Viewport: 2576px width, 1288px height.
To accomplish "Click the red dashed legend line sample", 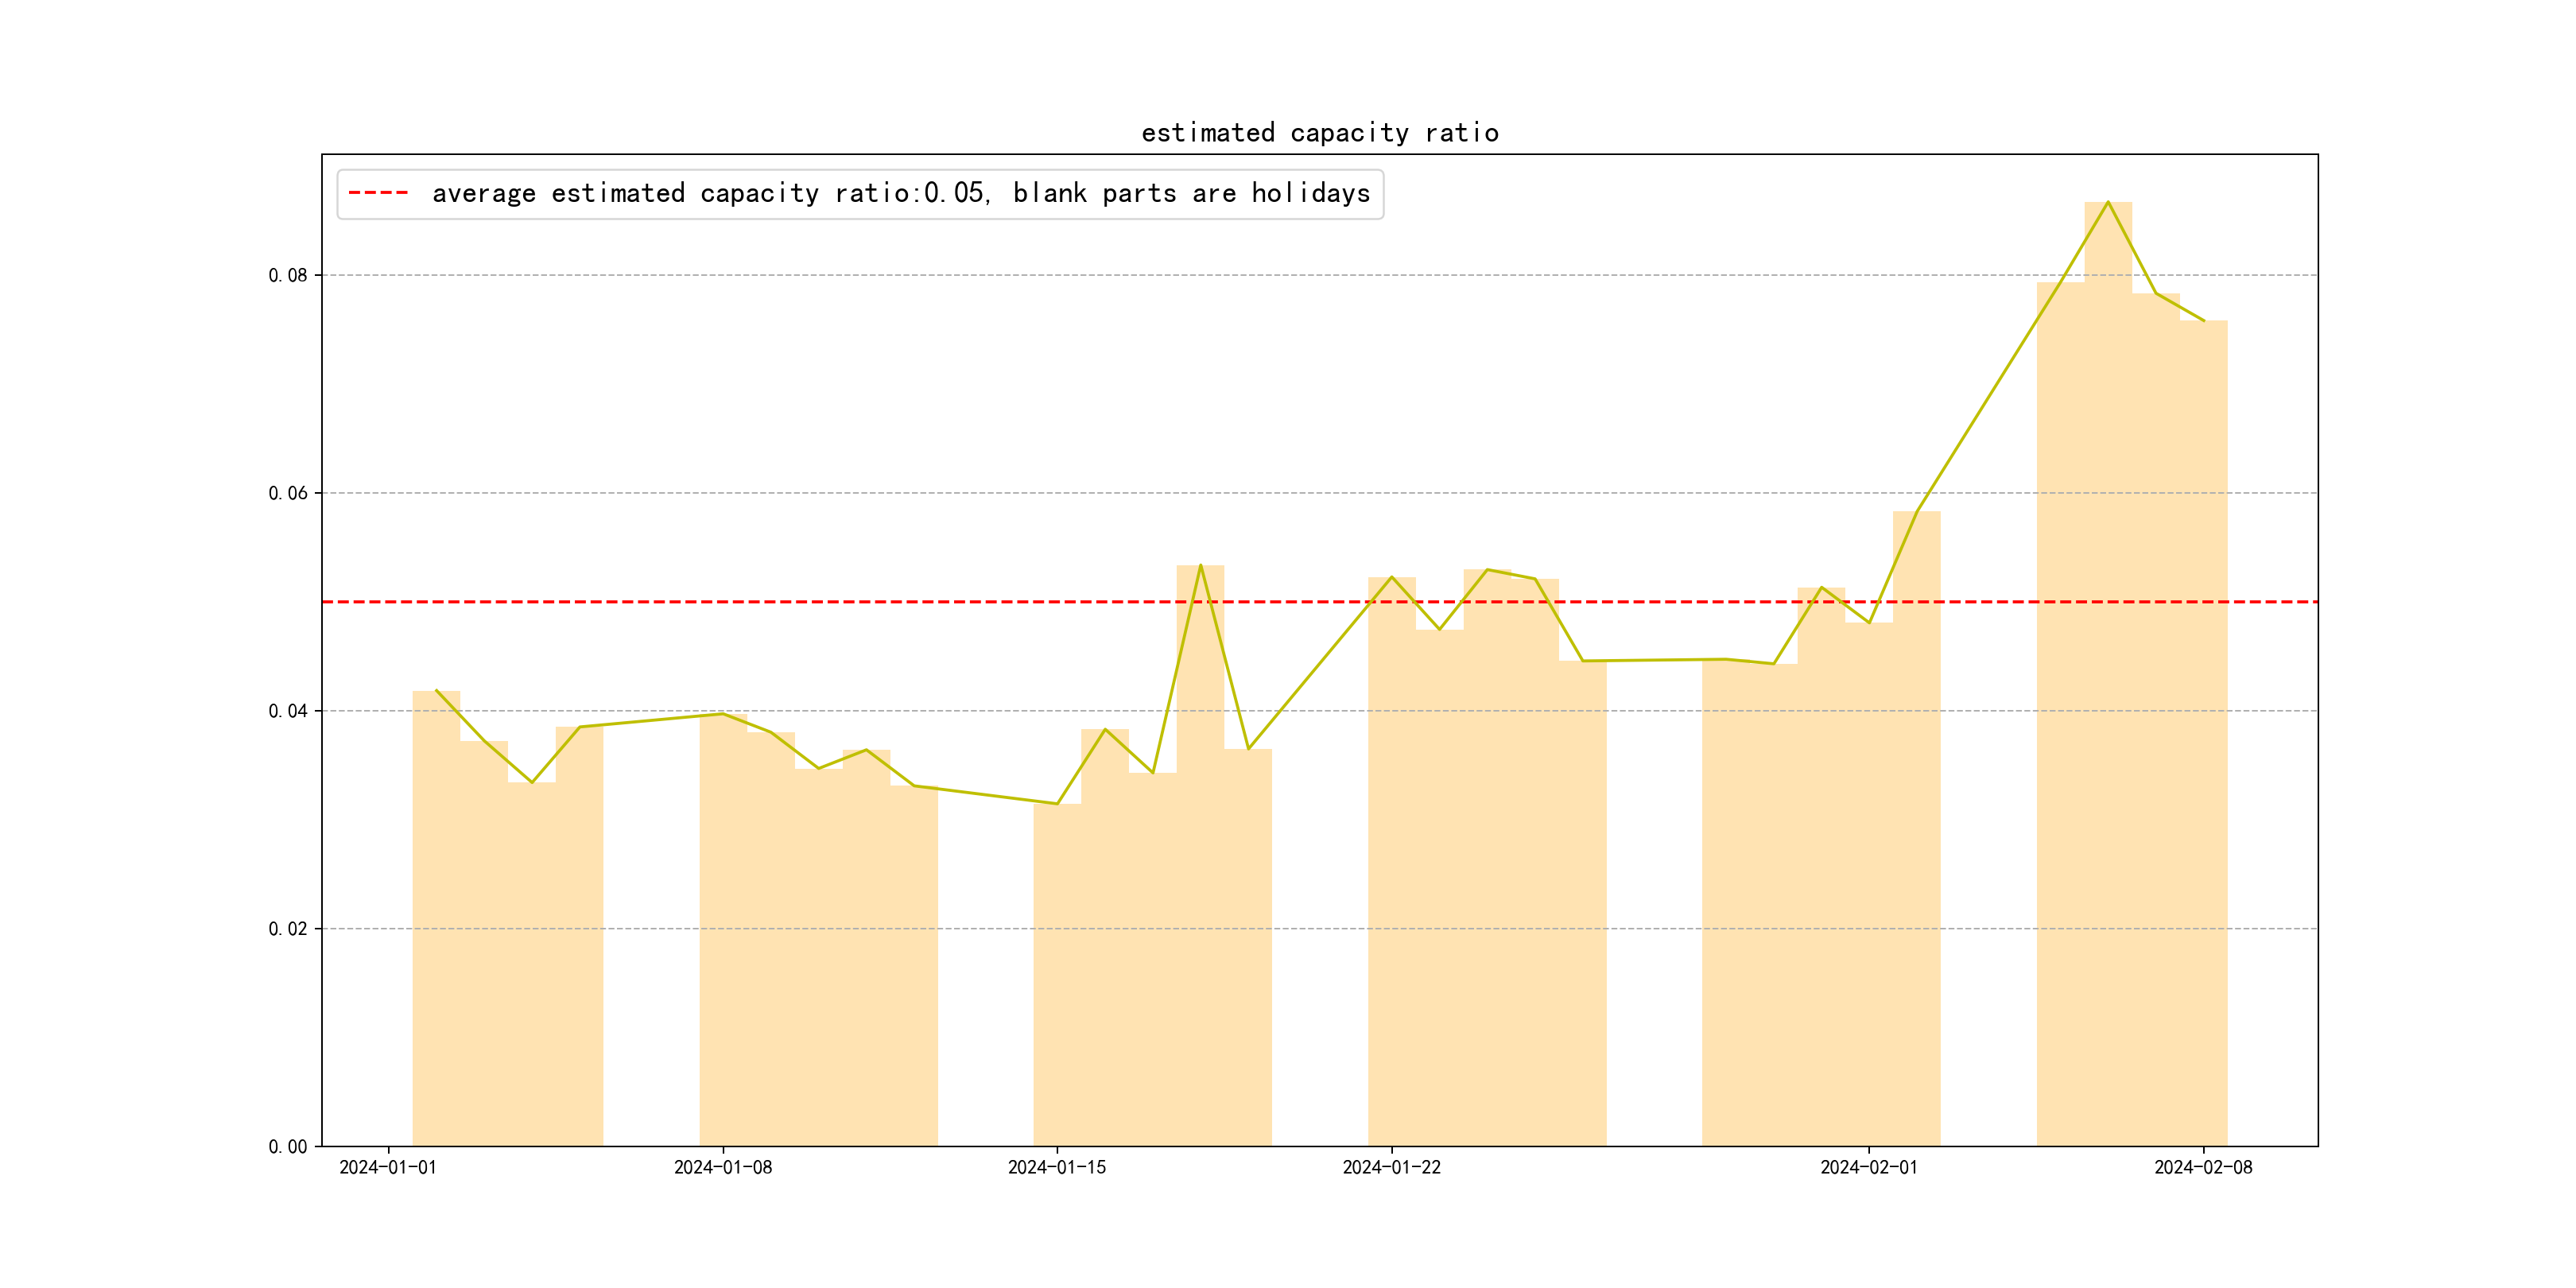I will click(378, 193).
